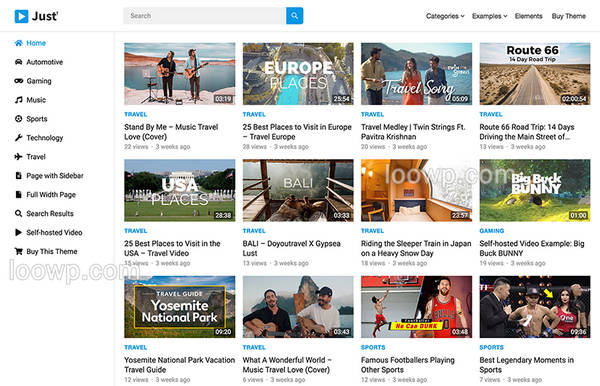
Task: Open the Yosemite National Park thumbnail
Action: click(179, 307)
